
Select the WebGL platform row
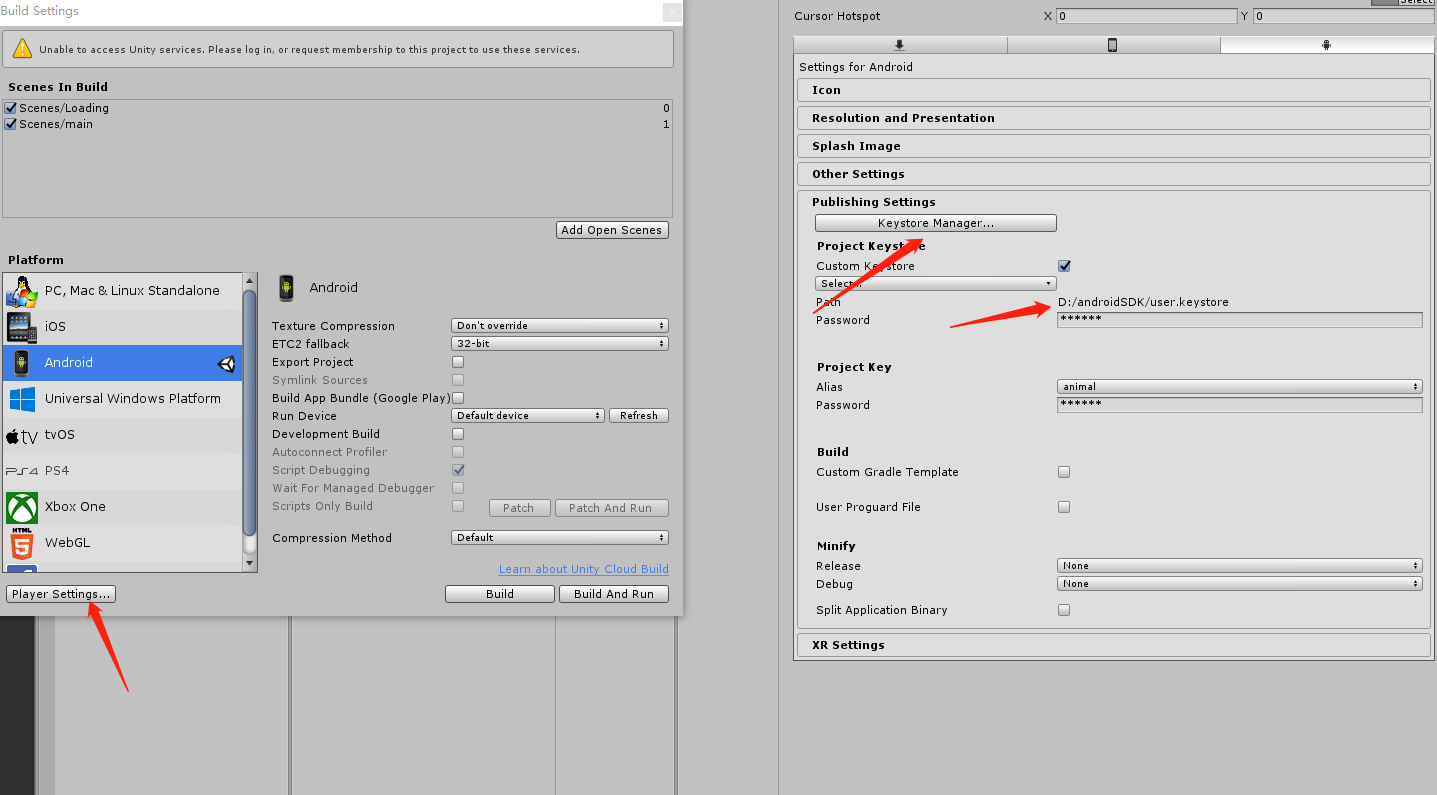122,543
